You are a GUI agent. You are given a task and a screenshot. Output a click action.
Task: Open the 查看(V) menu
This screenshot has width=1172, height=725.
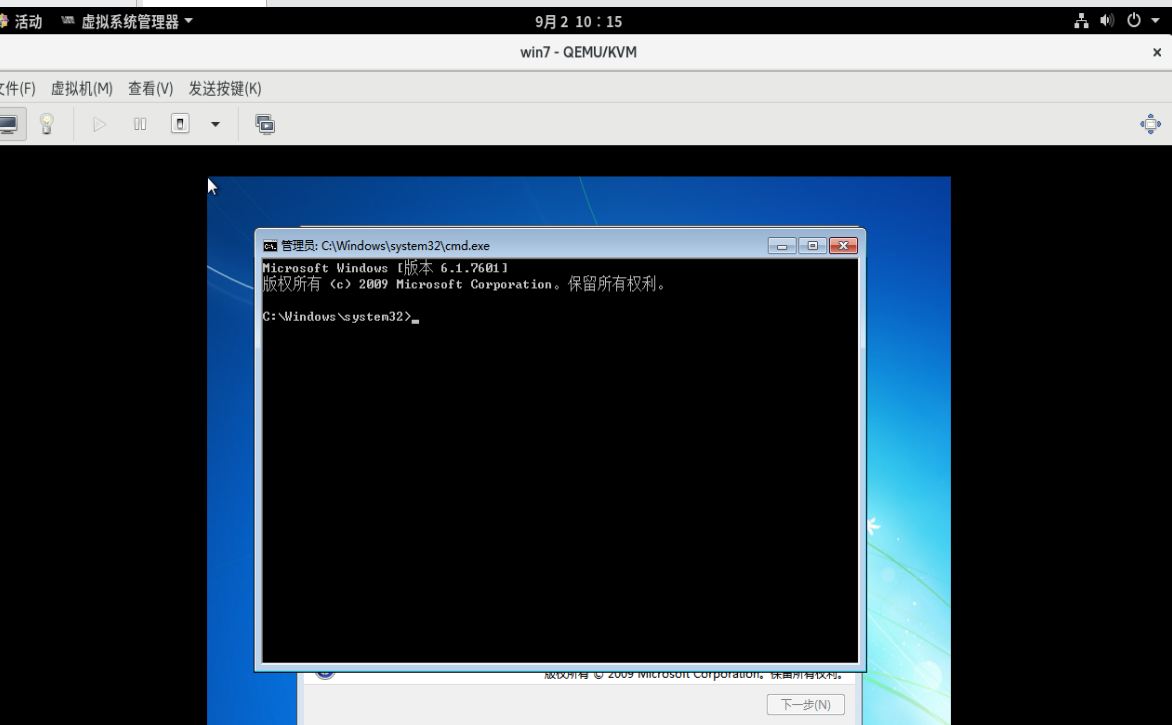150,89
